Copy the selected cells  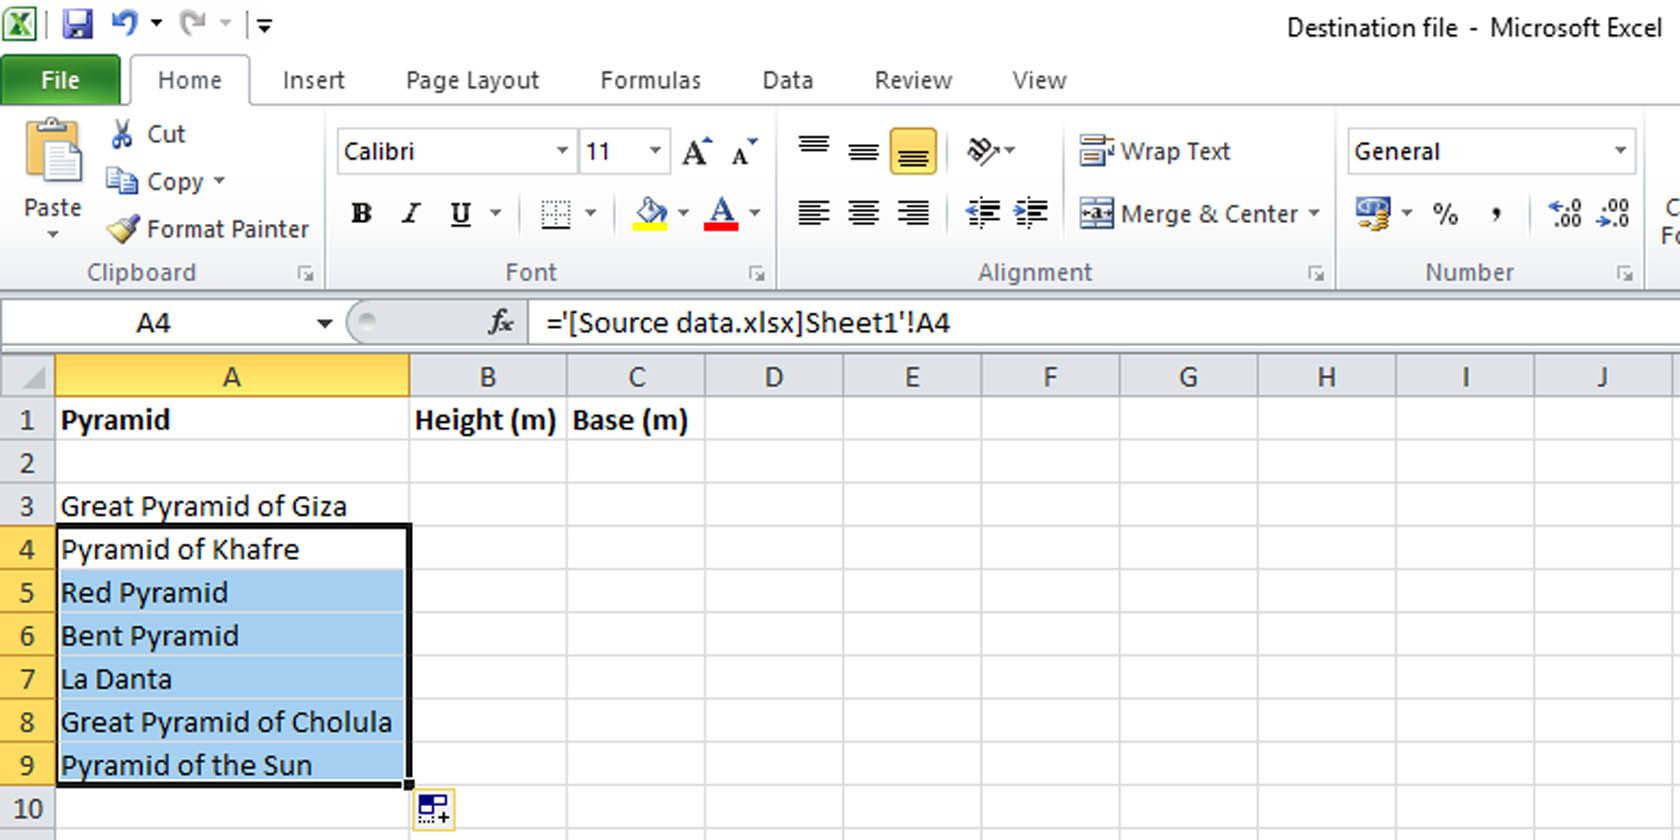tap(155, 181)
